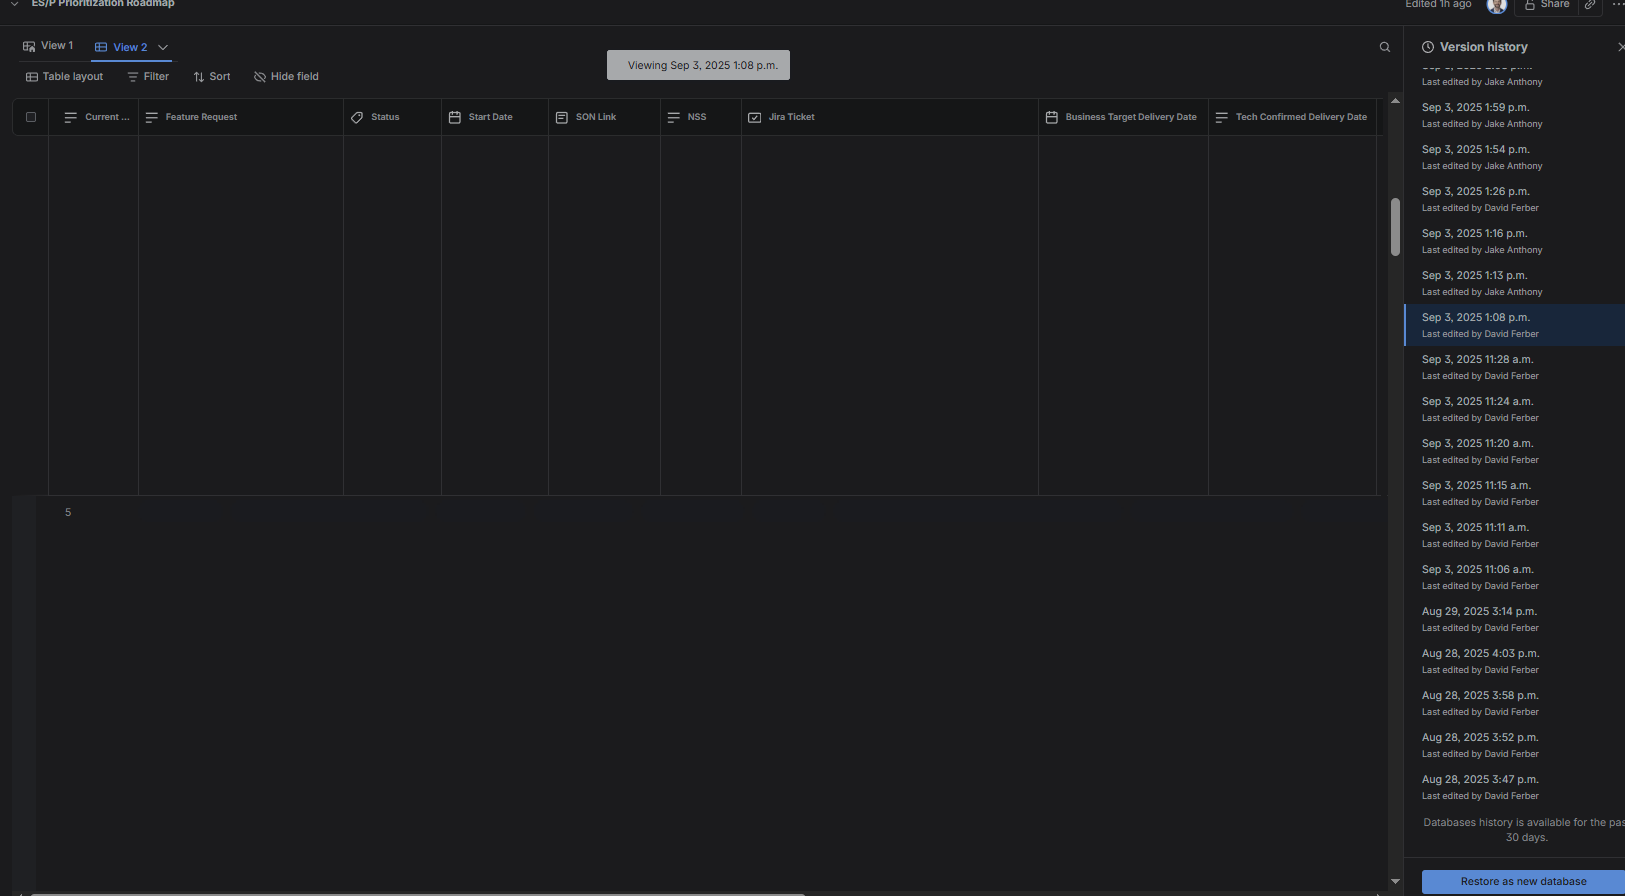The width and height of the screenshot is (1625, 896).
Task: Click the Start Date calendar icon
Action: pos(455,117)
